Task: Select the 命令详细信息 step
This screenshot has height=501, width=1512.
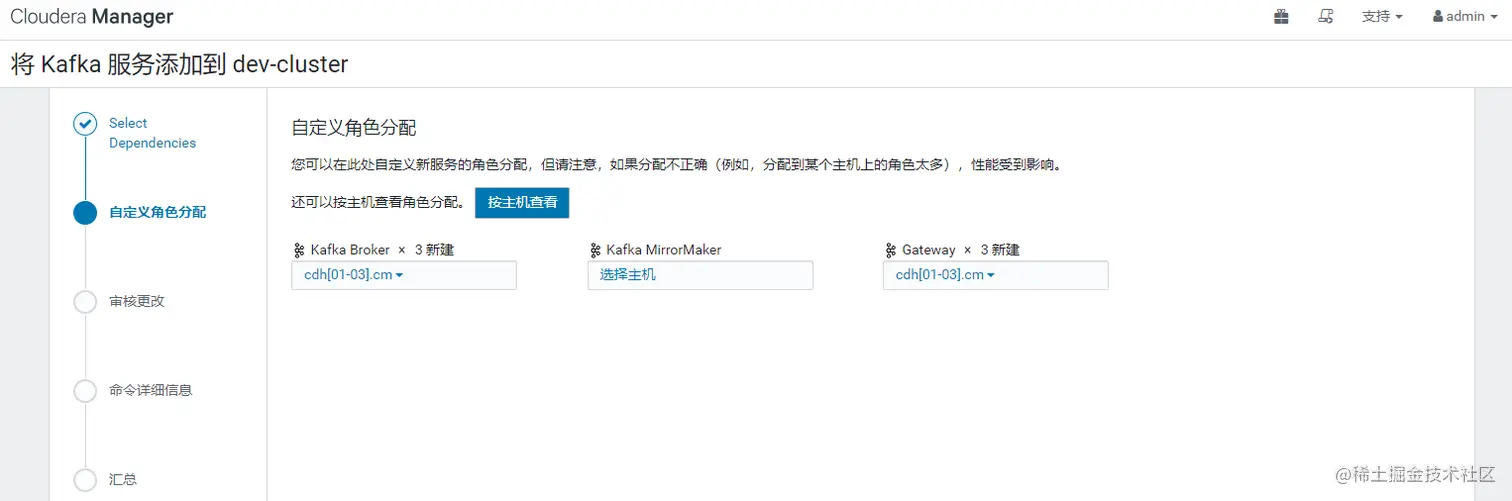Action: [150, 390]
